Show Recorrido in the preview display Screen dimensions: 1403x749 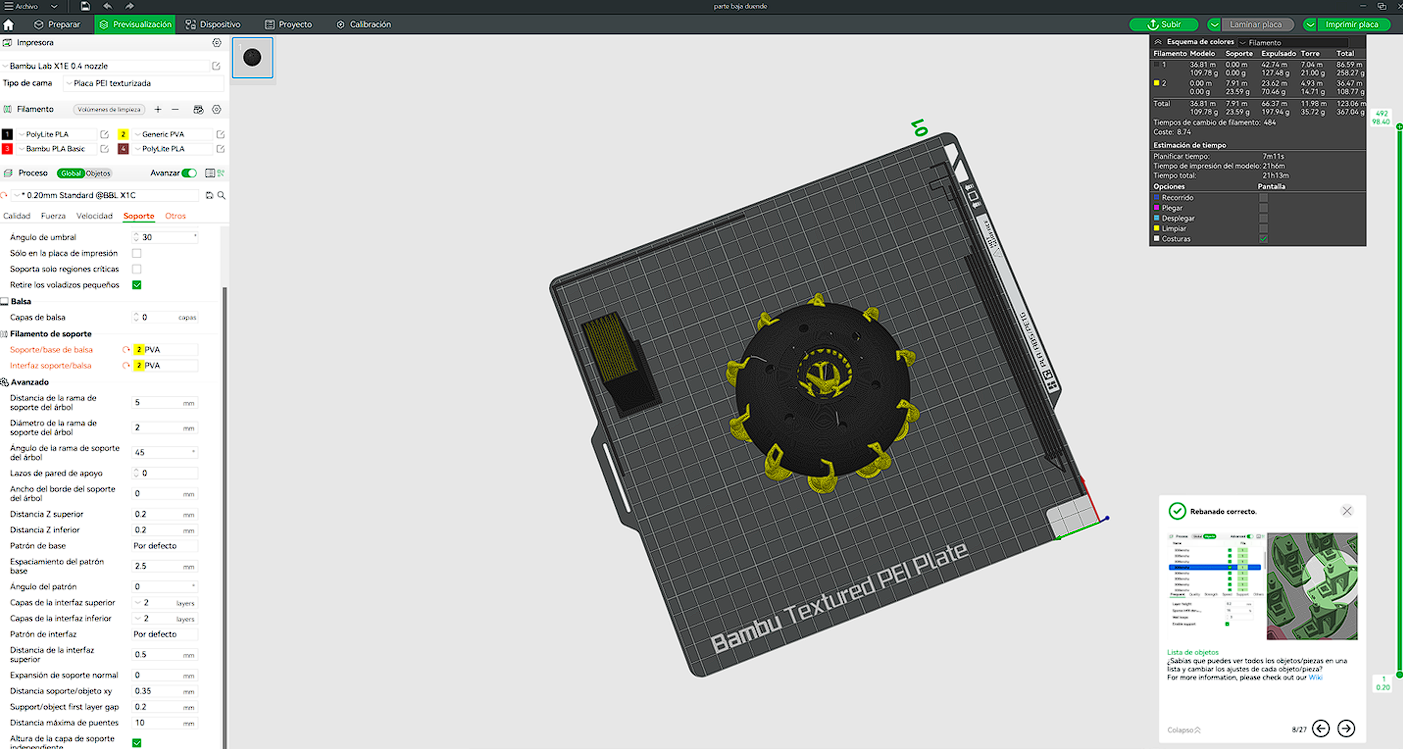click(x=1264, y=198)
